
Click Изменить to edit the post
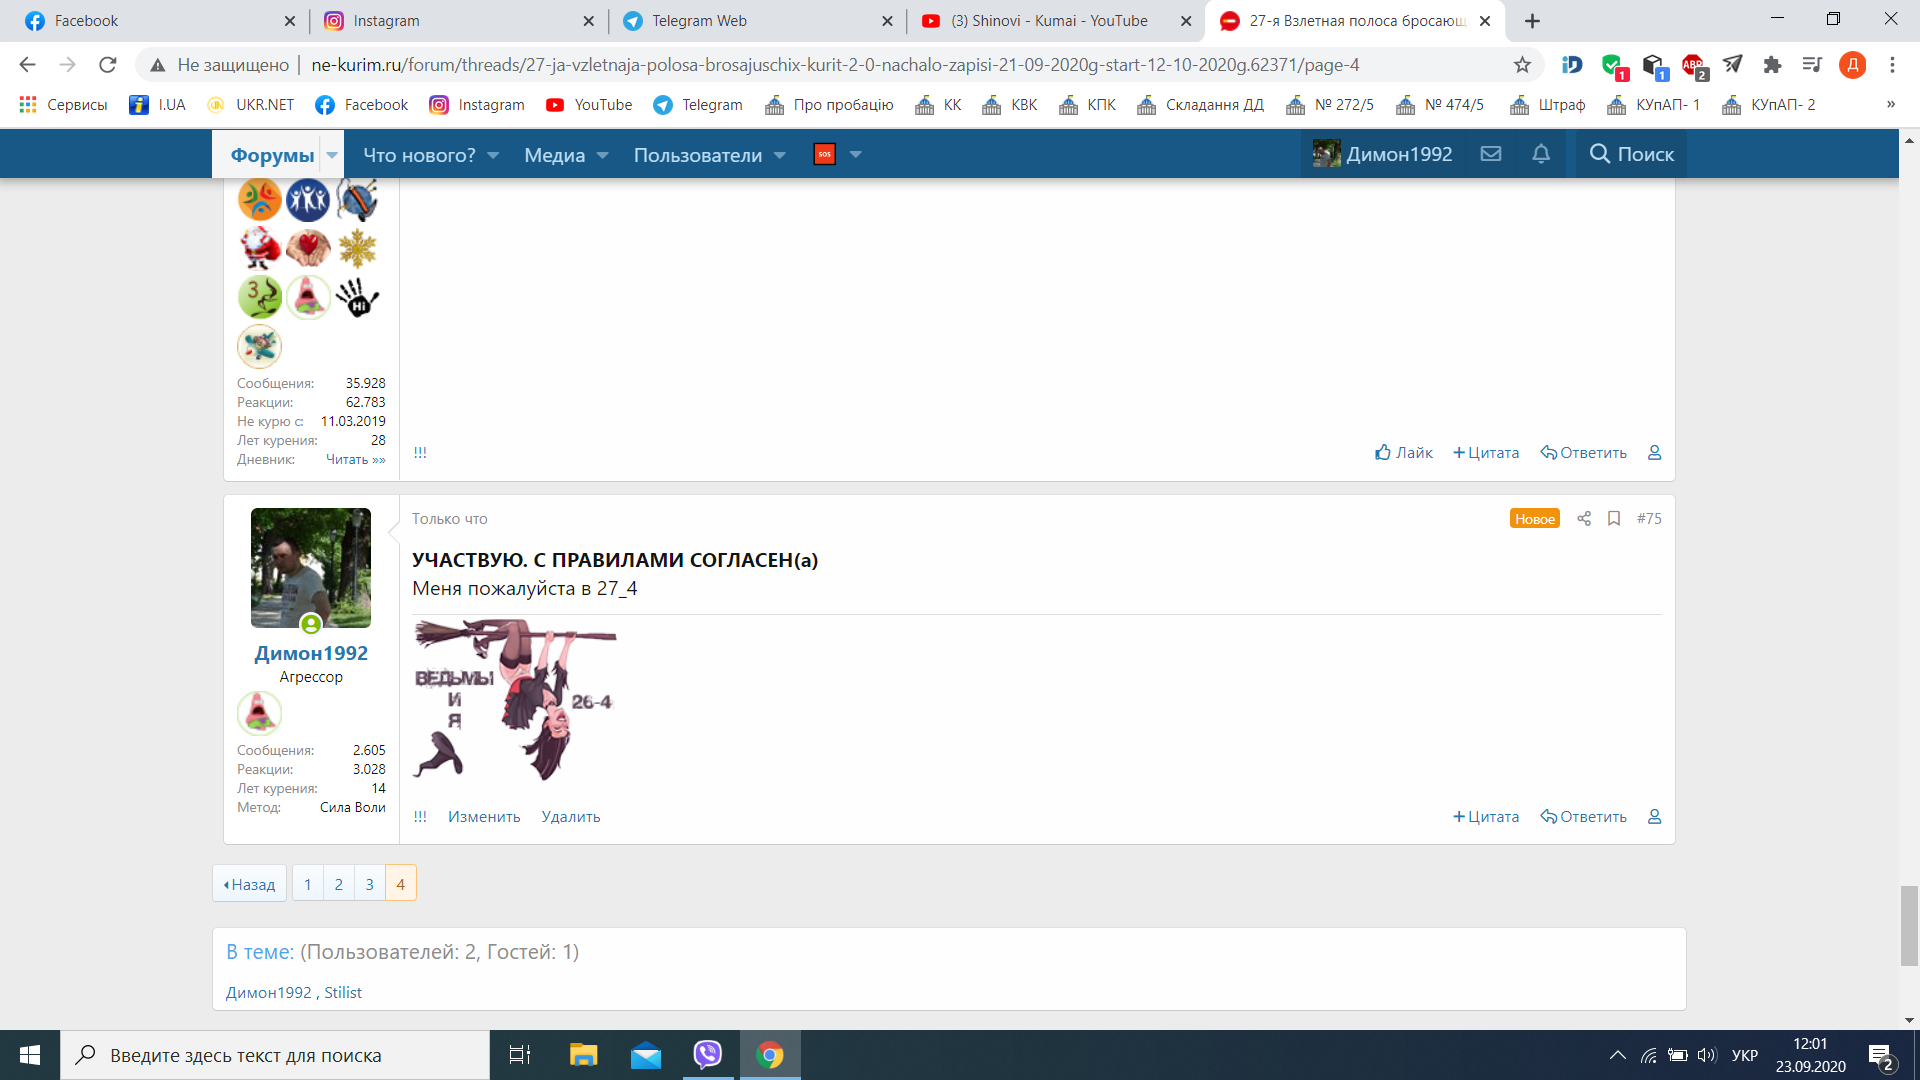484,817
